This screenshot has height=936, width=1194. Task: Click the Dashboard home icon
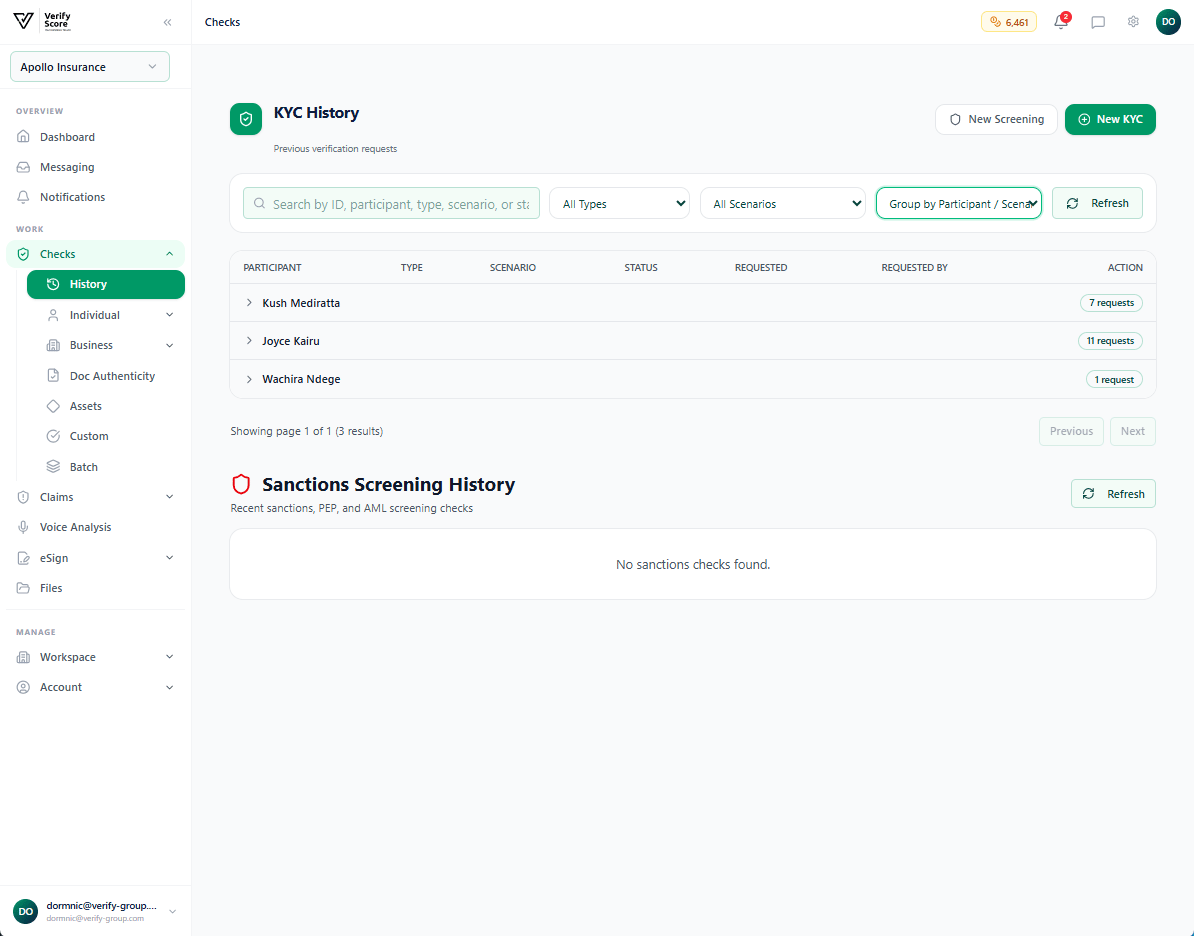24,137
